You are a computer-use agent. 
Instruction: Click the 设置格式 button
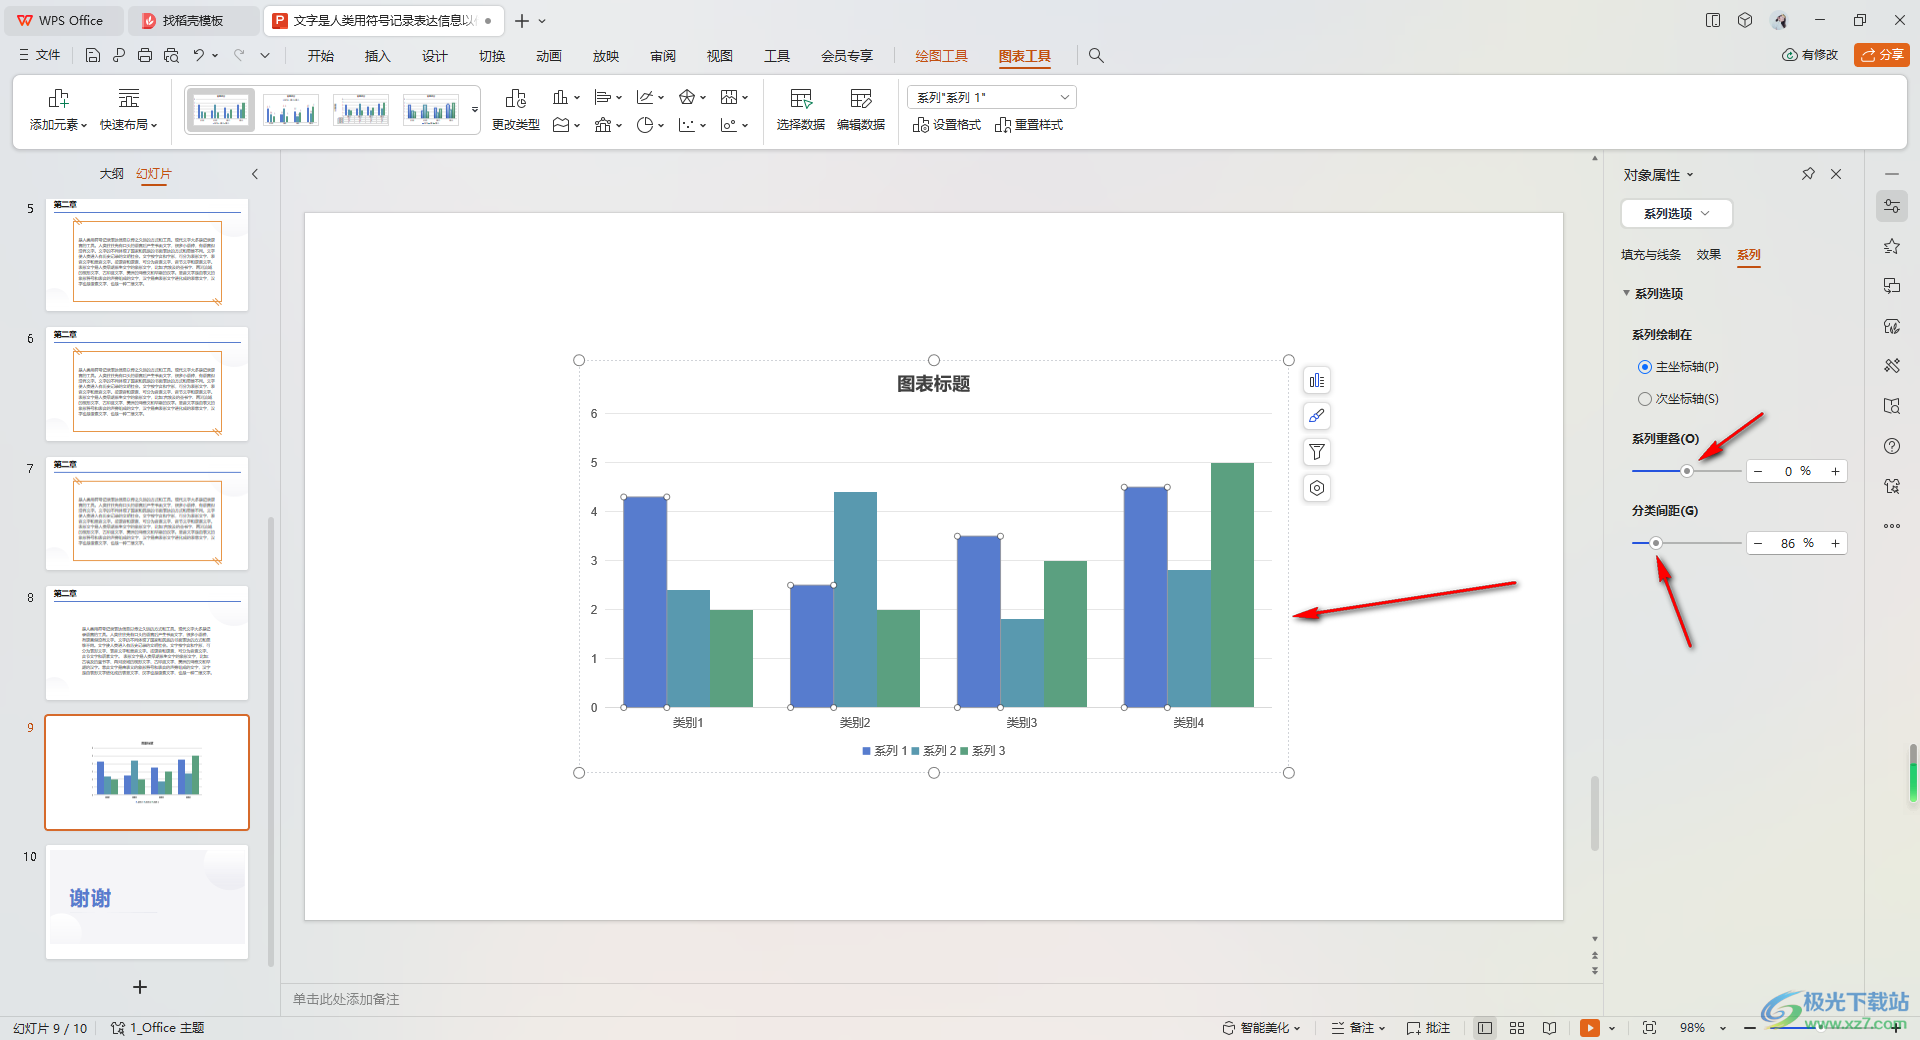coord(946,125)
